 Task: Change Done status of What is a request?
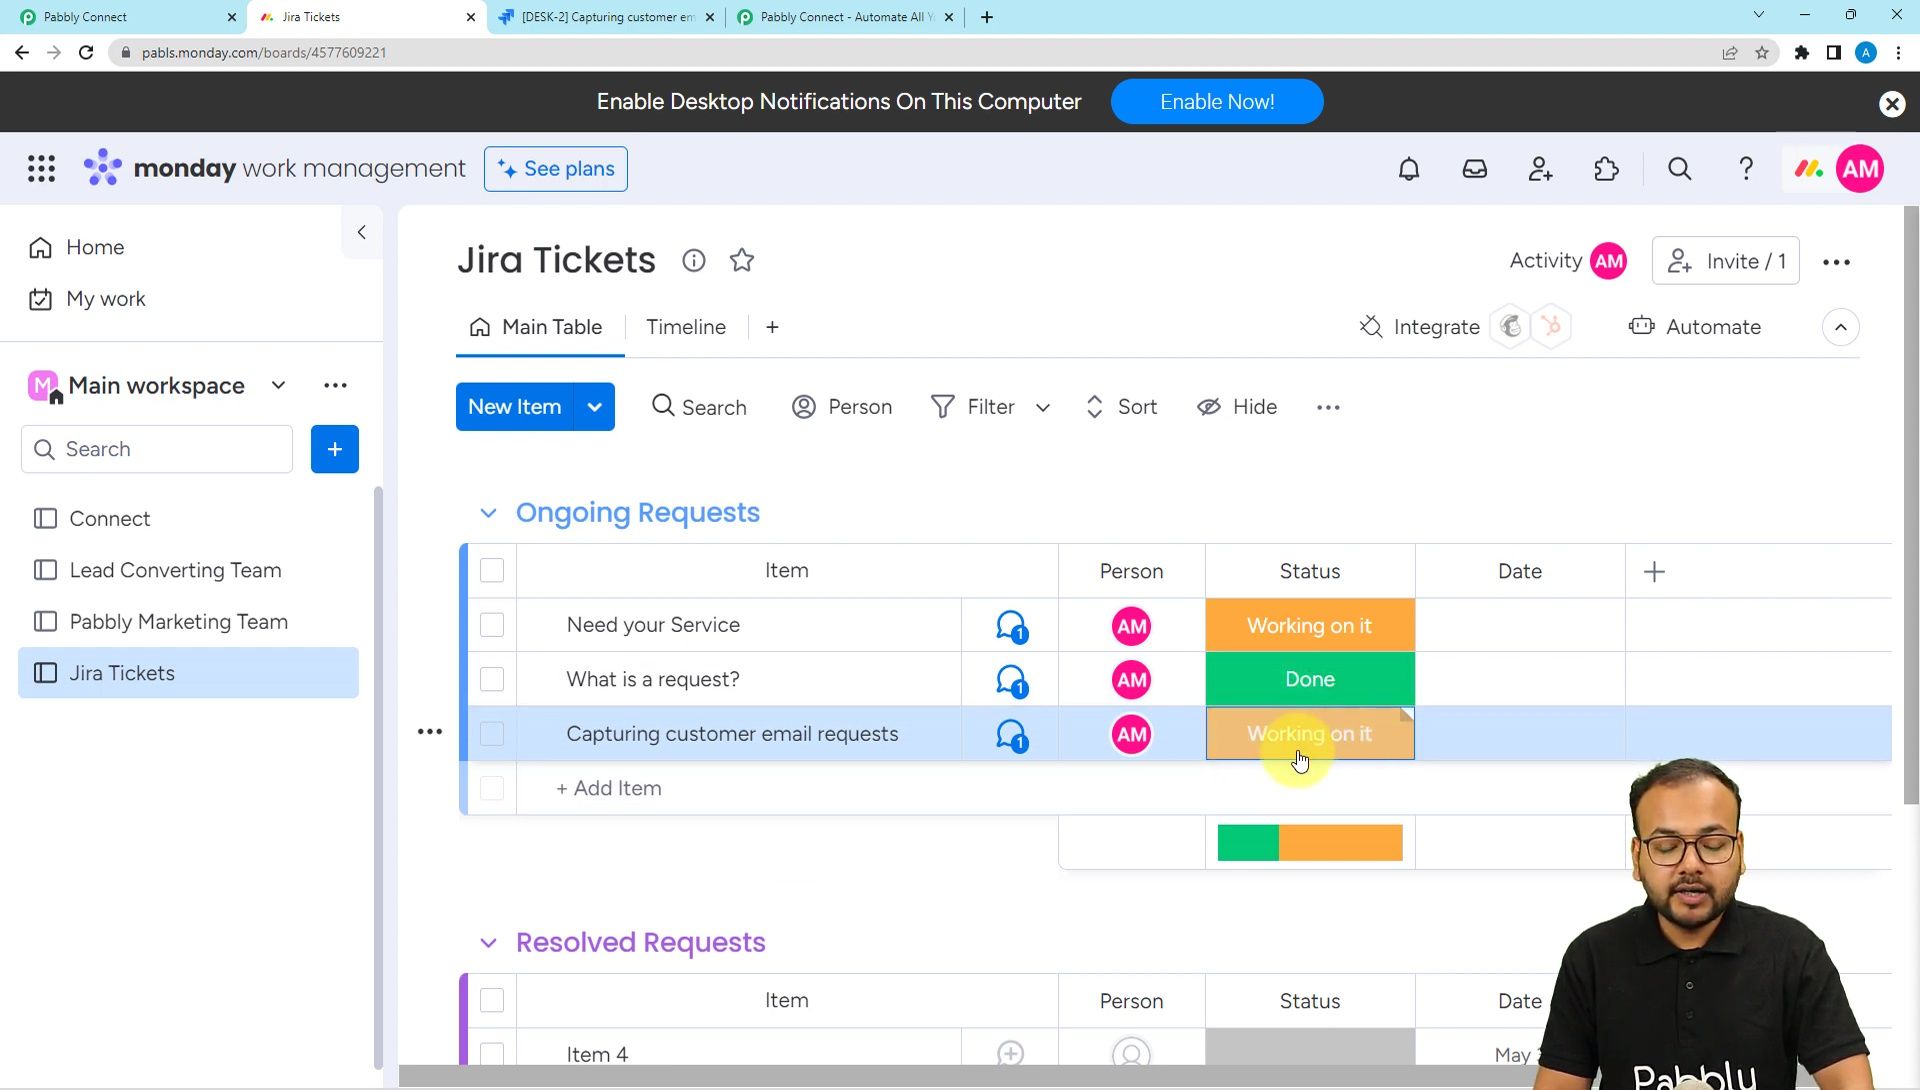tap(1310, 680)
